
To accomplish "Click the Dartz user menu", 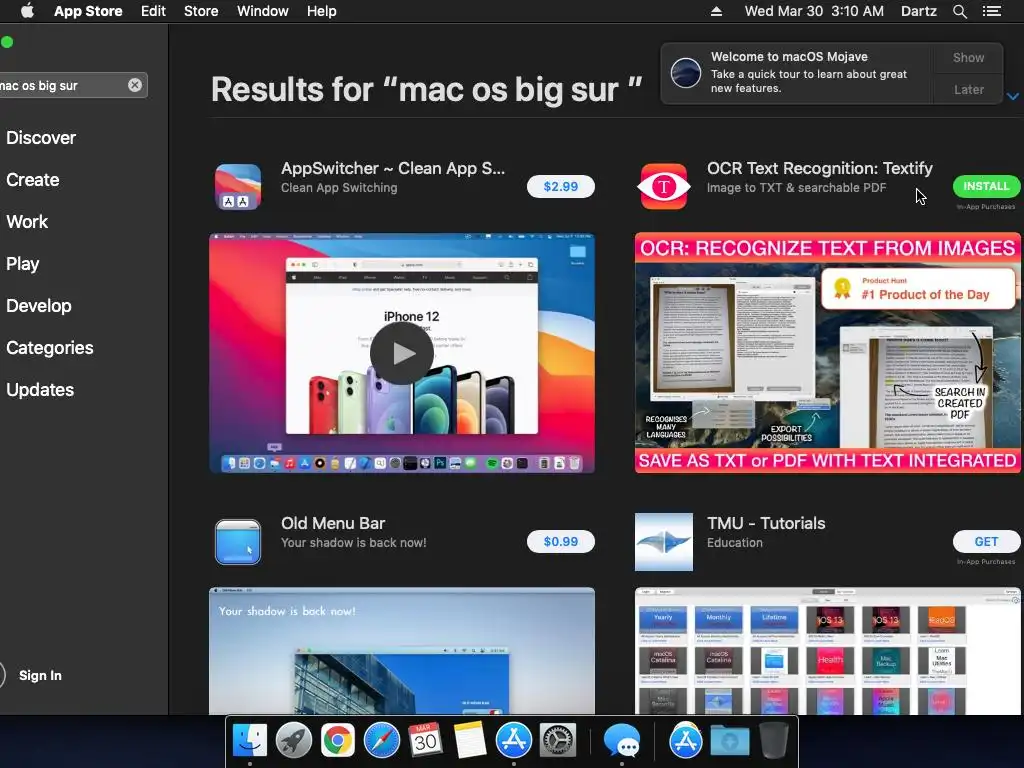I will coord(918,11).
